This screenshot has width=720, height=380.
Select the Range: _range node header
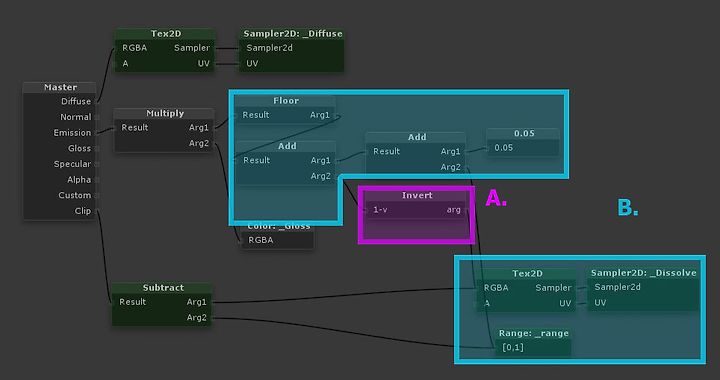pos(534,333)
